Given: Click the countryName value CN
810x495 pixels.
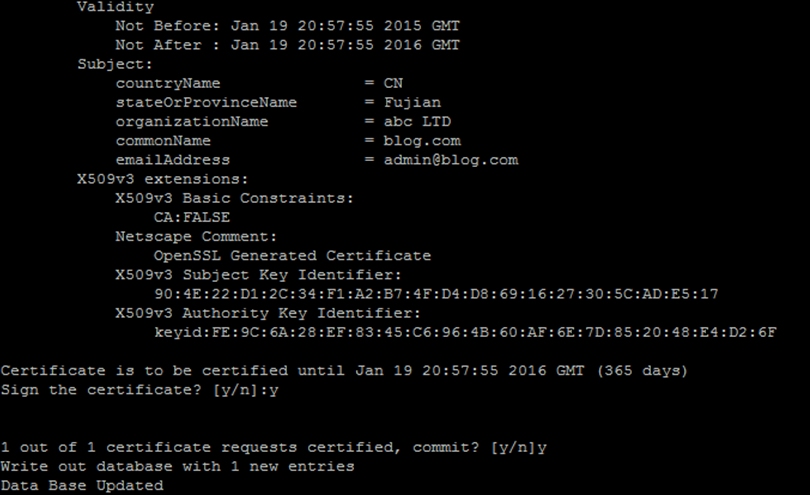Looking at the screenshot, I should tap(393, 83).
